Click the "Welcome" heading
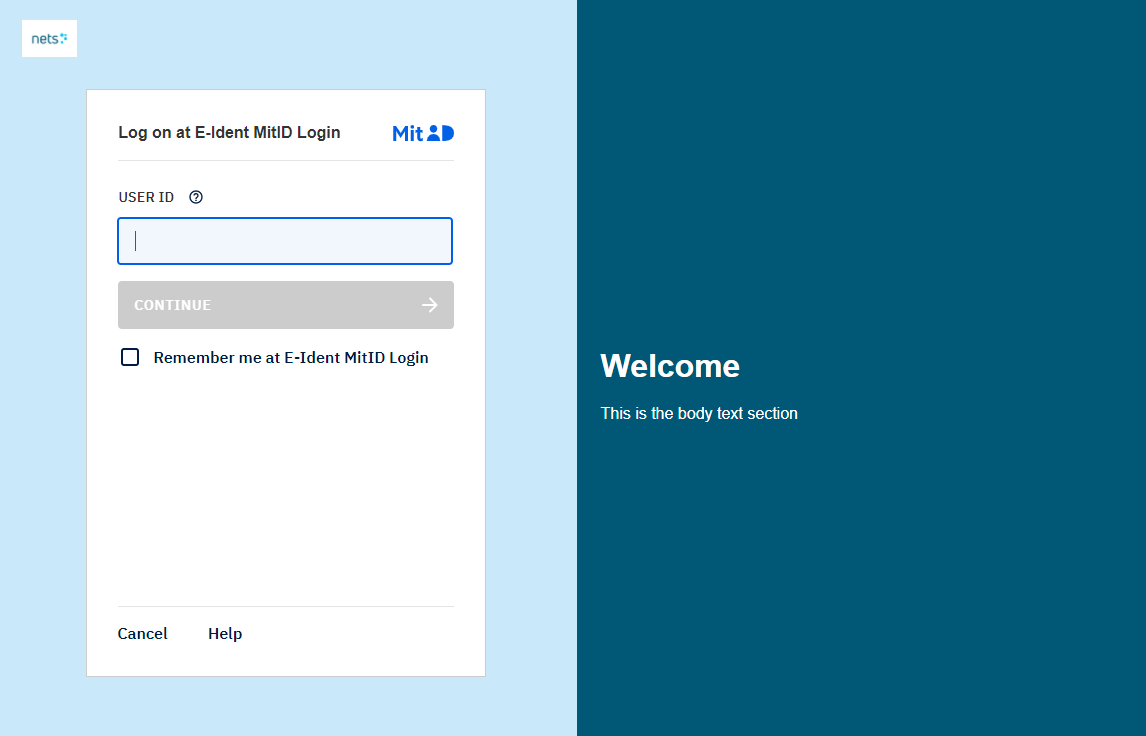This screenshot has width=1146, height=736. (670, 366)
